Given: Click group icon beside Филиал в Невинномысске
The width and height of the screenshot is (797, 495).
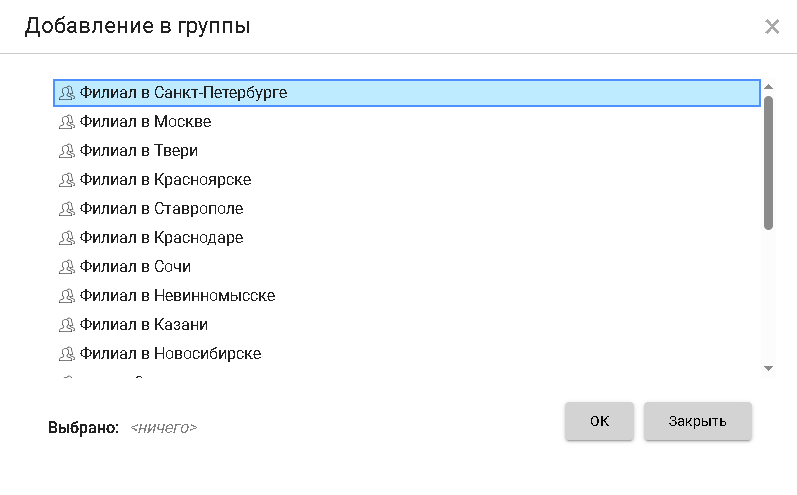Looking at the screenshot, I should point(67,296).
